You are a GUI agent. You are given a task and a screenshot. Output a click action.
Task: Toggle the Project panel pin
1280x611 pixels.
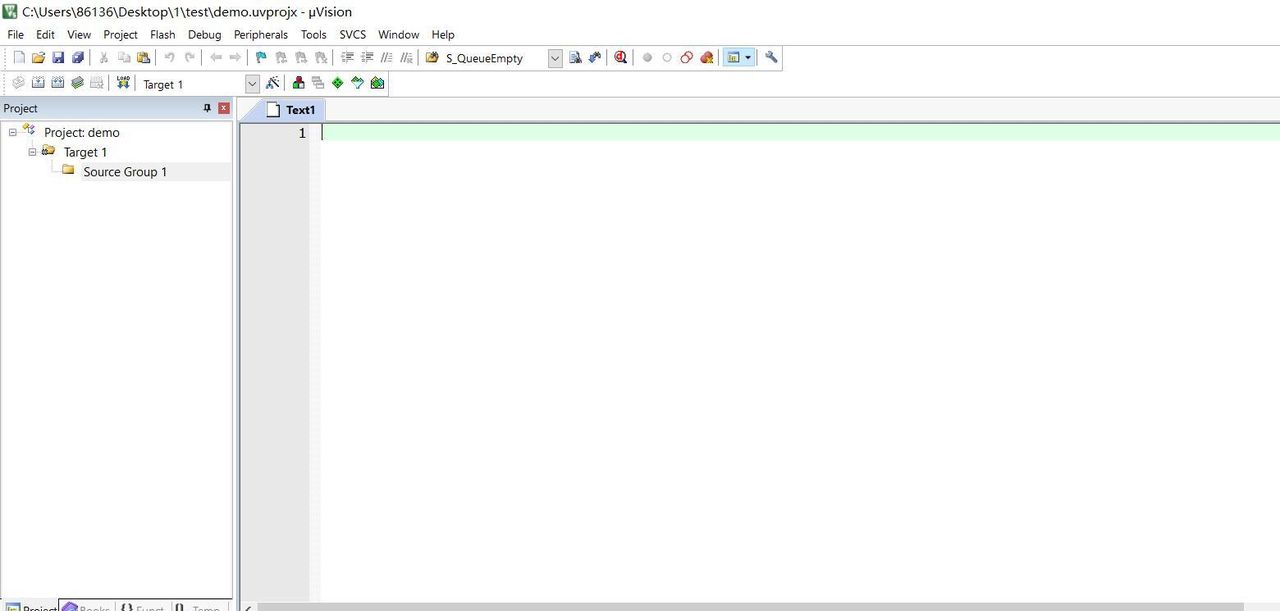208,108
